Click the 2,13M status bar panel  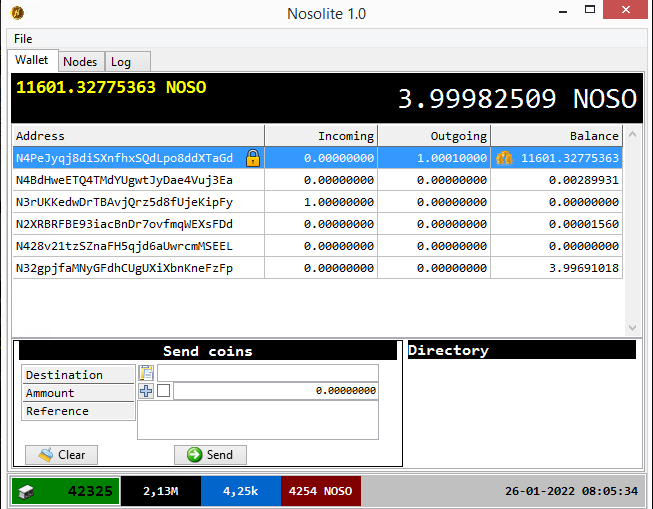coord(161,492)
